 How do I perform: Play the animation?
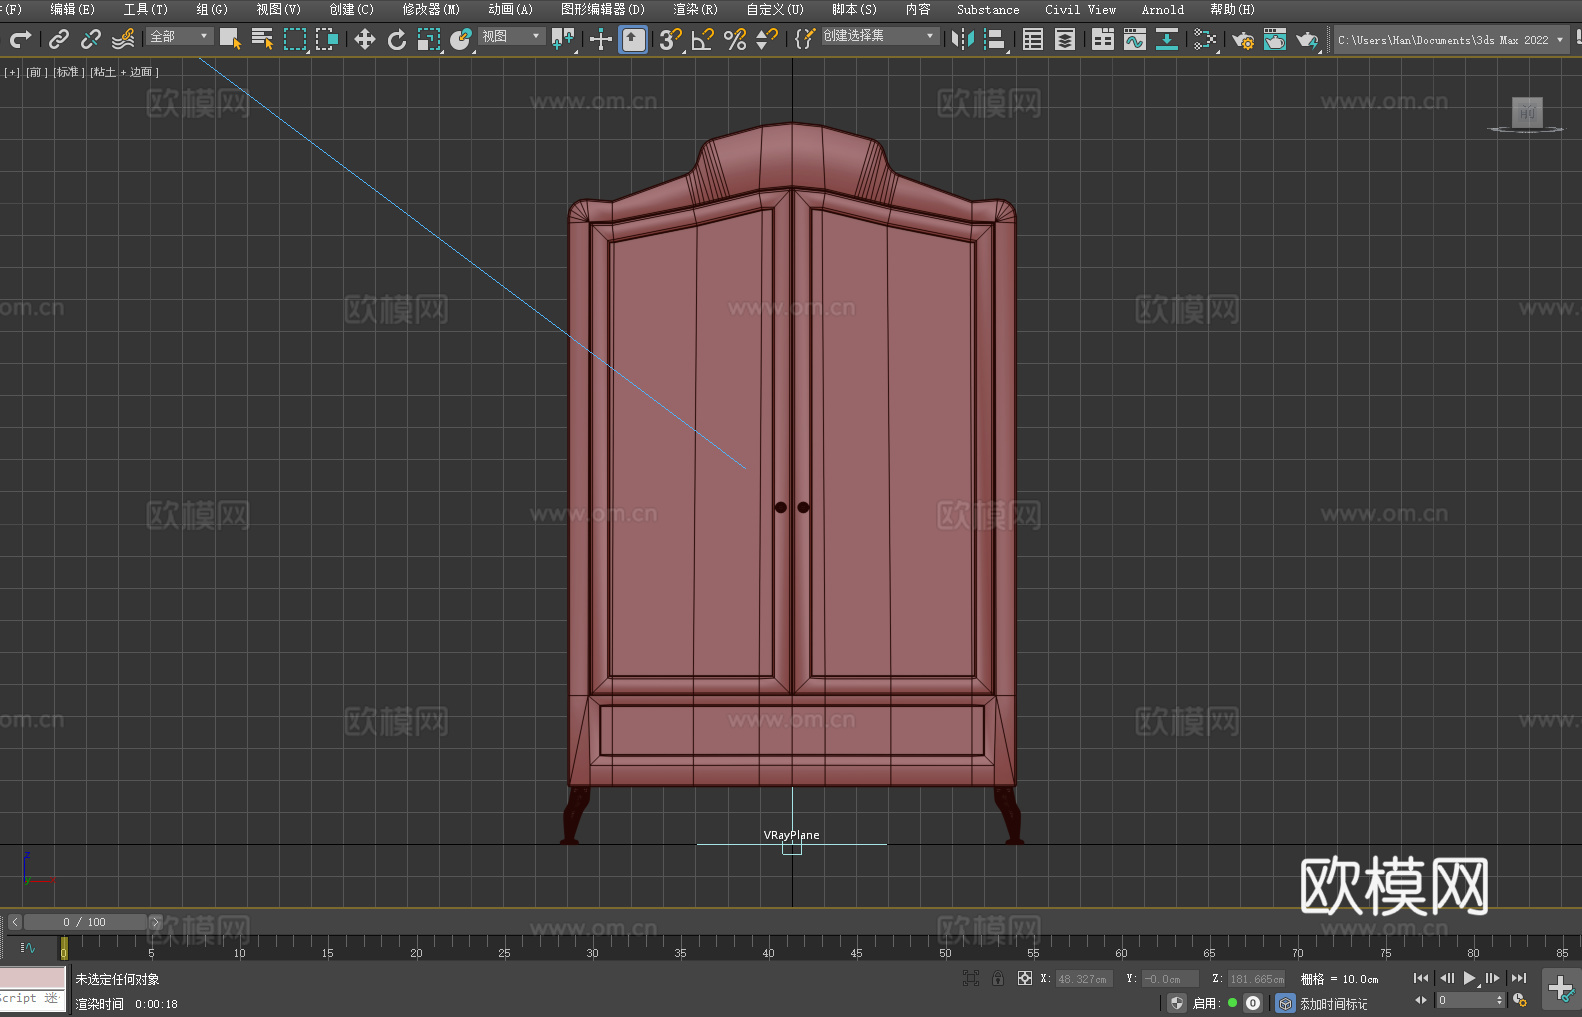pyautogui.click(x=1470, y=978)
